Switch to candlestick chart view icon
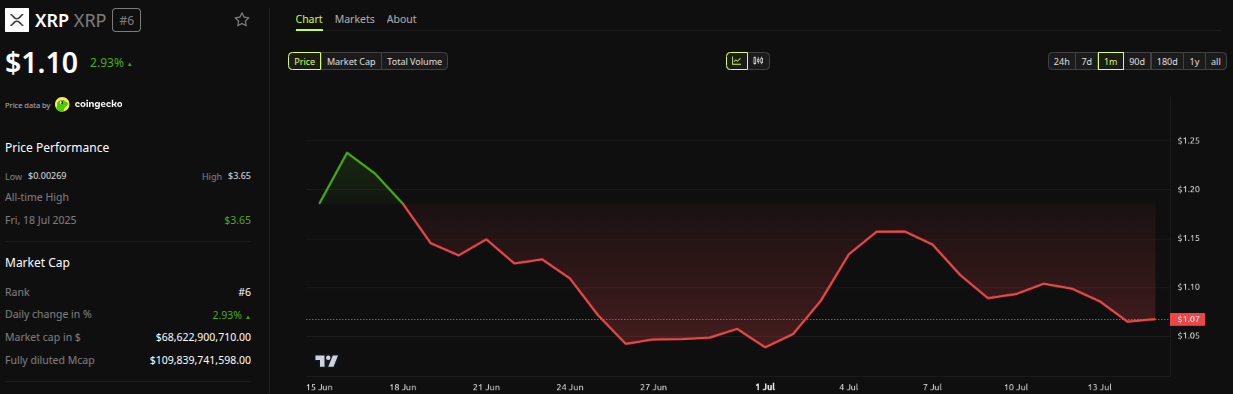 [x=759, y=61]
